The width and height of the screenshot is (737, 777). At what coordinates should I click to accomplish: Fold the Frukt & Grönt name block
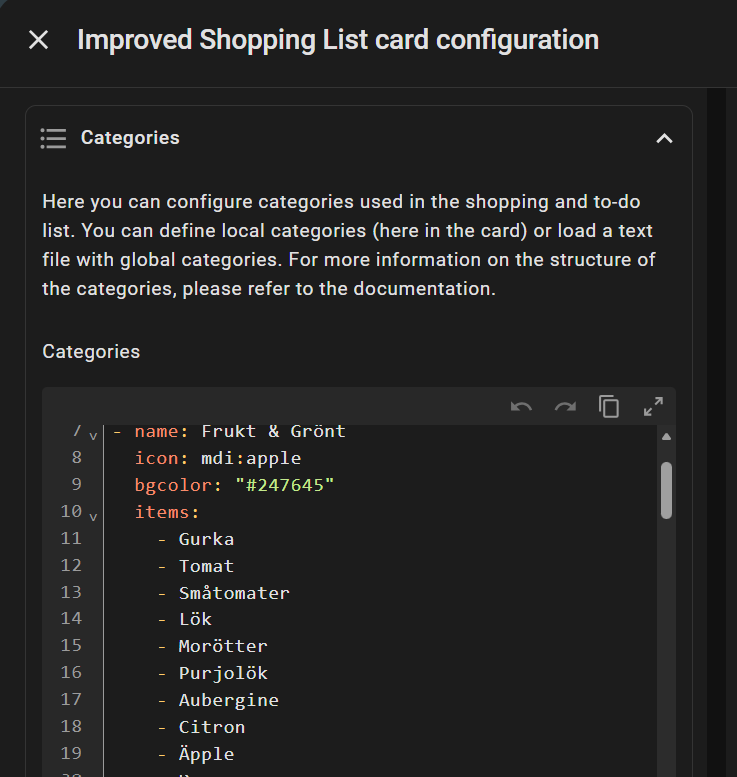(93, 436)
